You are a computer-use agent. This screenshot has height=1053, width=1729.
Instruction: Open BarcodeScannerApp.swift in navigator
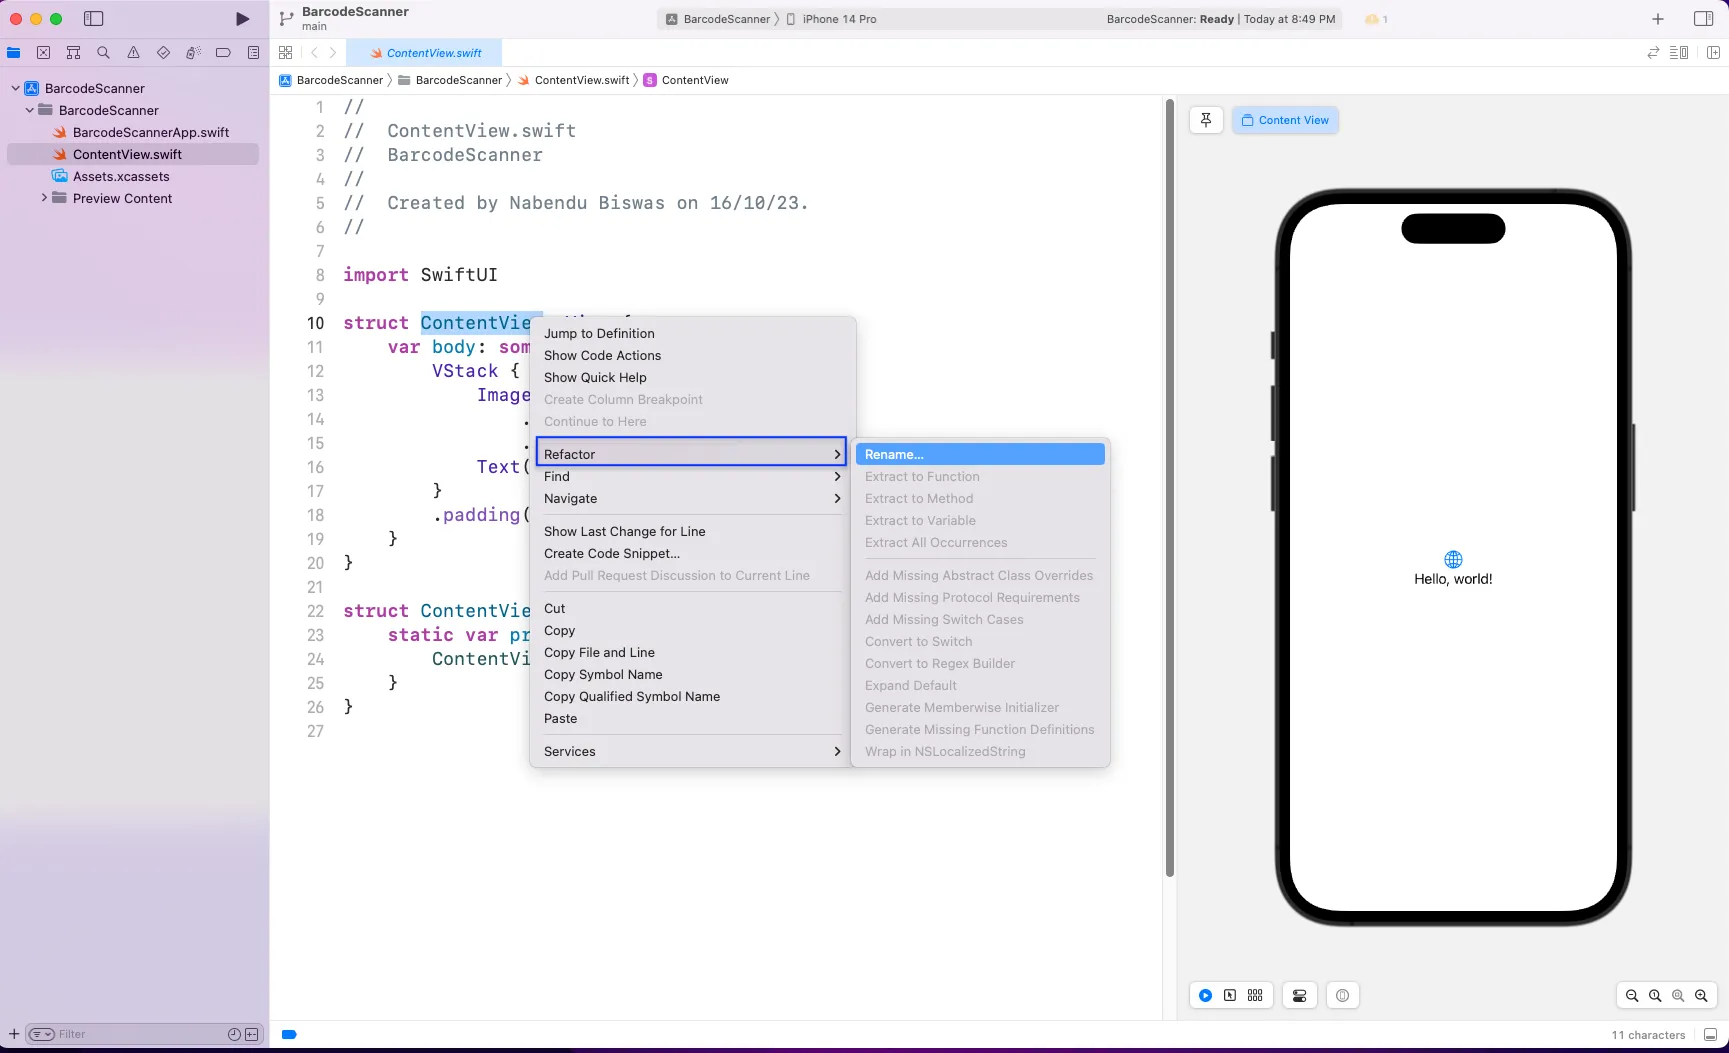(x=150, y=132)
